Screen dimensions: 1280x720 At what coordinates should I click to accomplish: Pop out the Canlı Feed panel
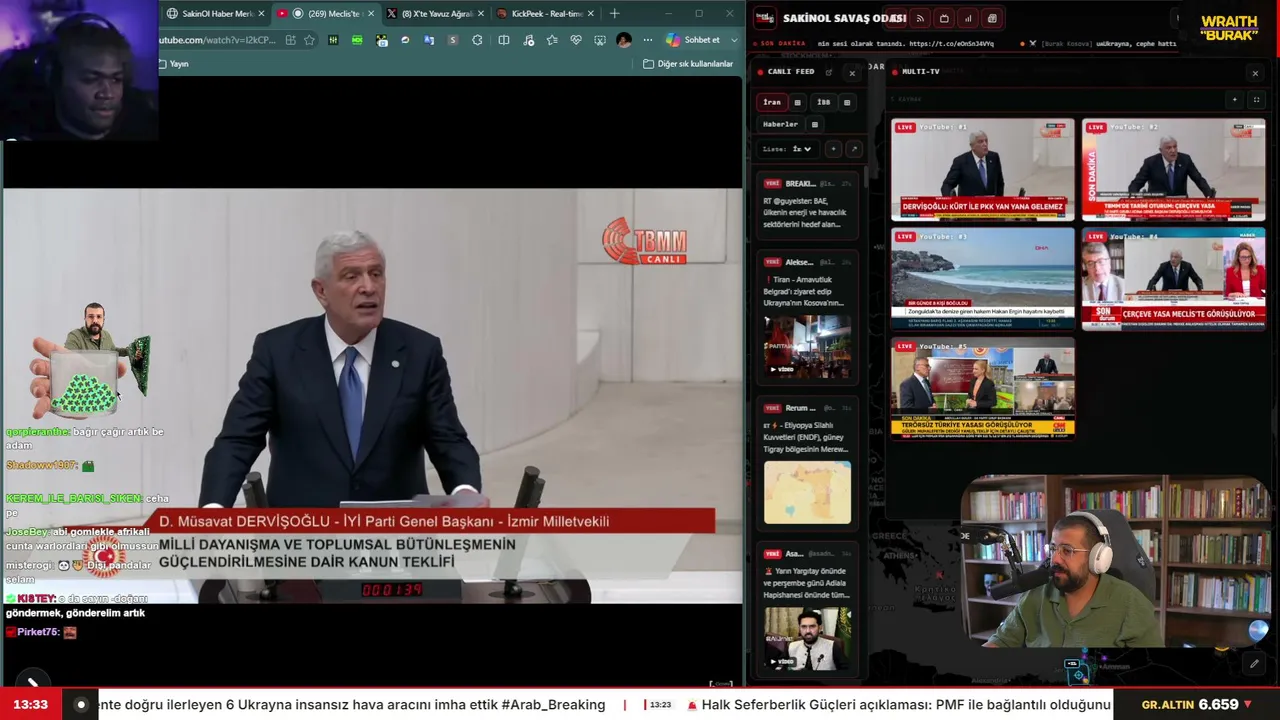pyautogui.click(x=829, y=72)
